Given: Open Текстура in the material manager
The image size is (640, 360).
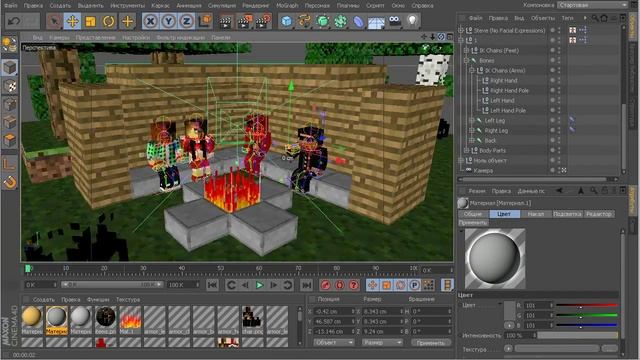Looking at the screenshot, I should (x=128, y=299).
